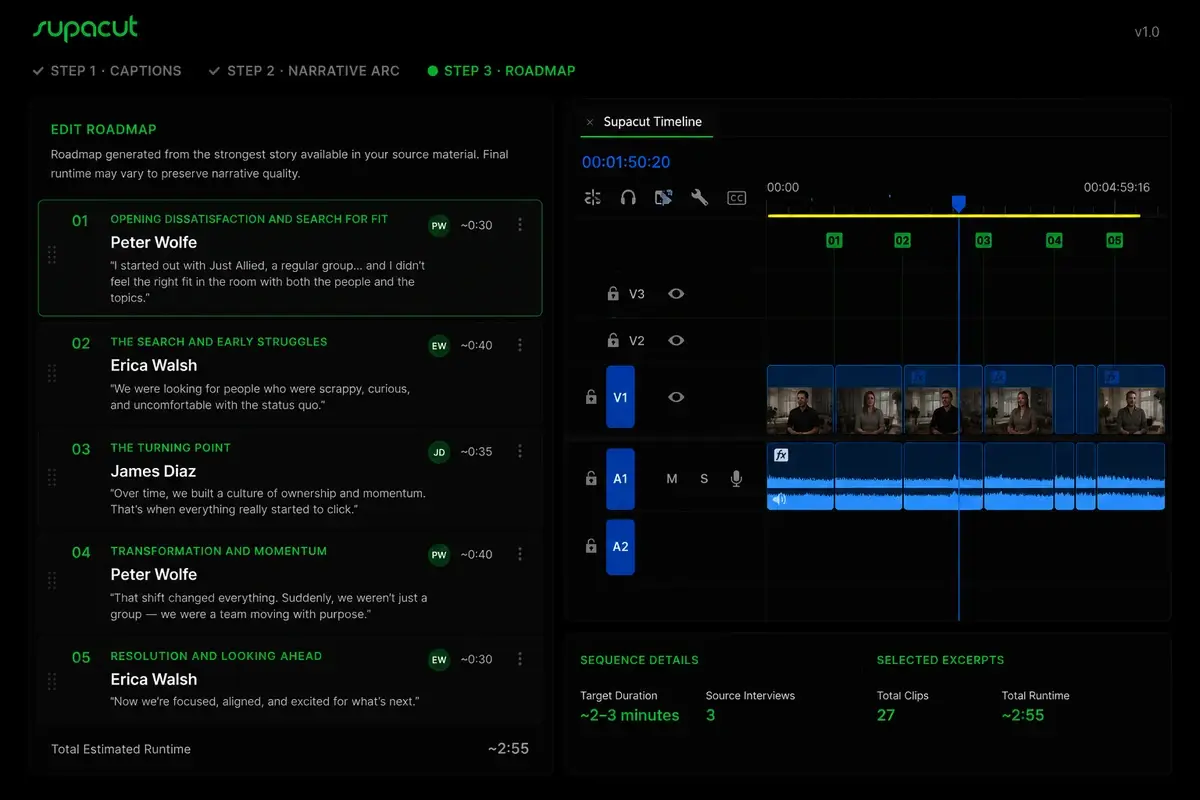The width and height of the screenshot is (1200, 800).
Task: Select first video clip thumbnail on V1
Action: tap(800, 398)
